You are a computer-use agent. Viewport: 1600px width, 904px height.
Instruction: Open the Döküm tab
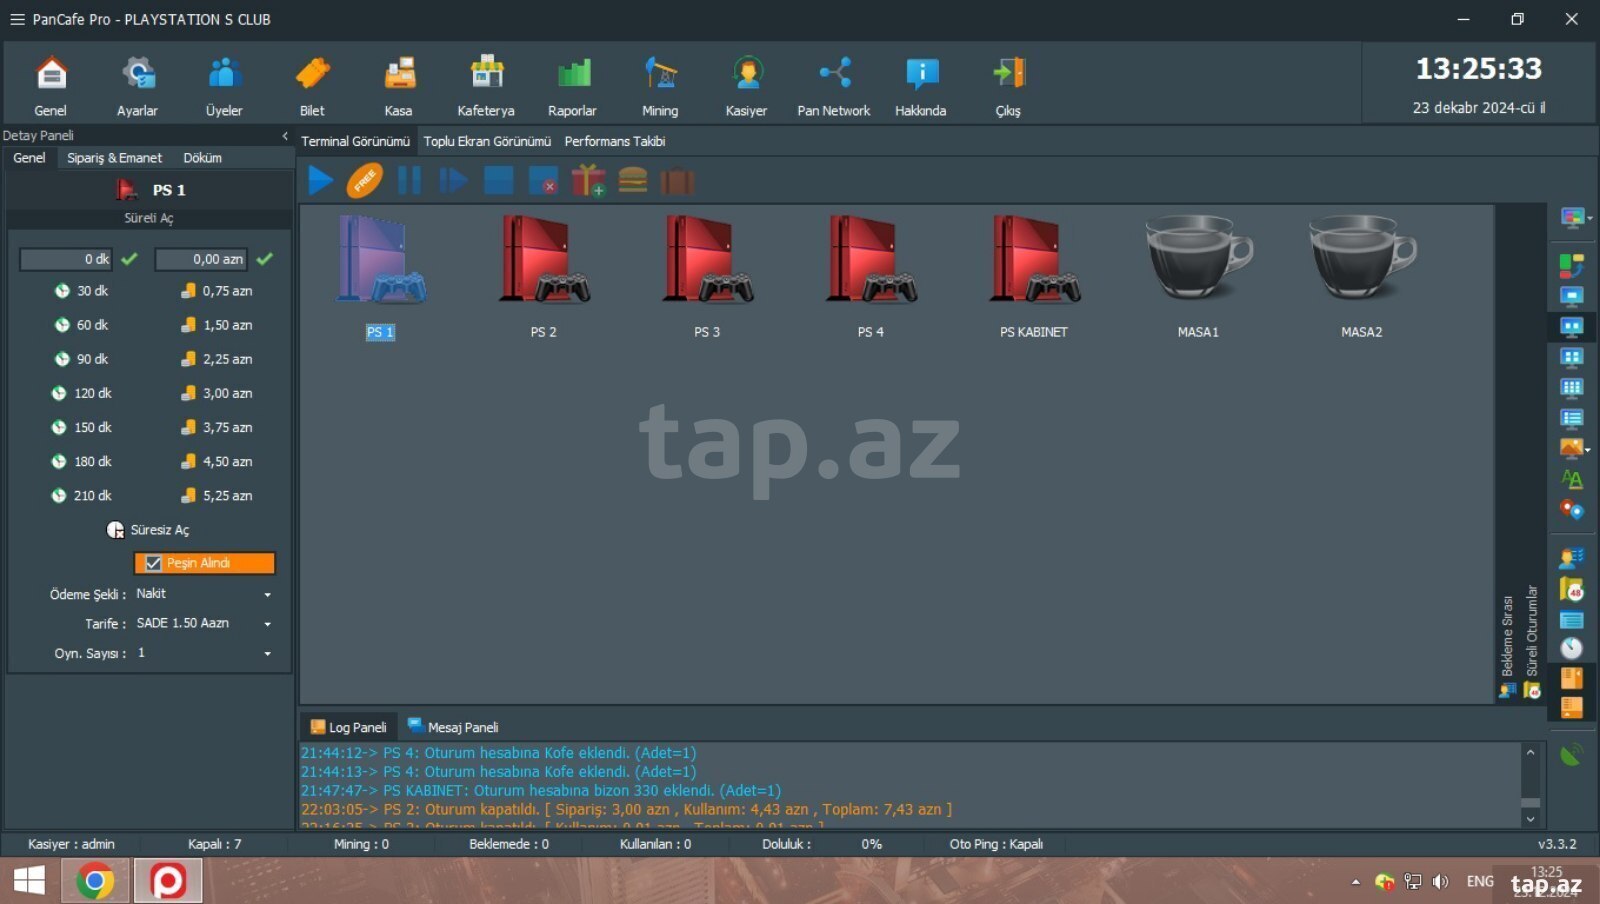(202, 158)
